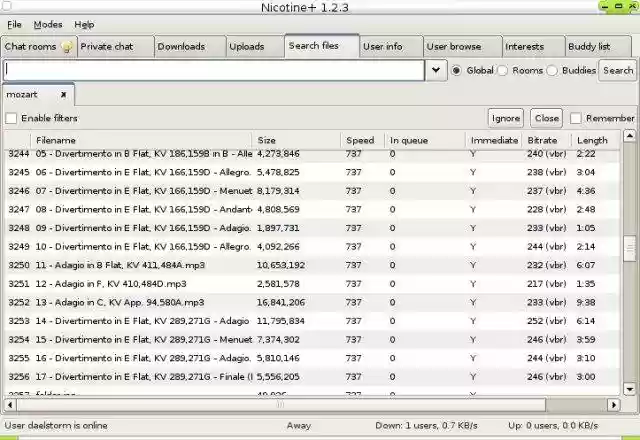Click horizontal scrollbar right arrow

613,405
